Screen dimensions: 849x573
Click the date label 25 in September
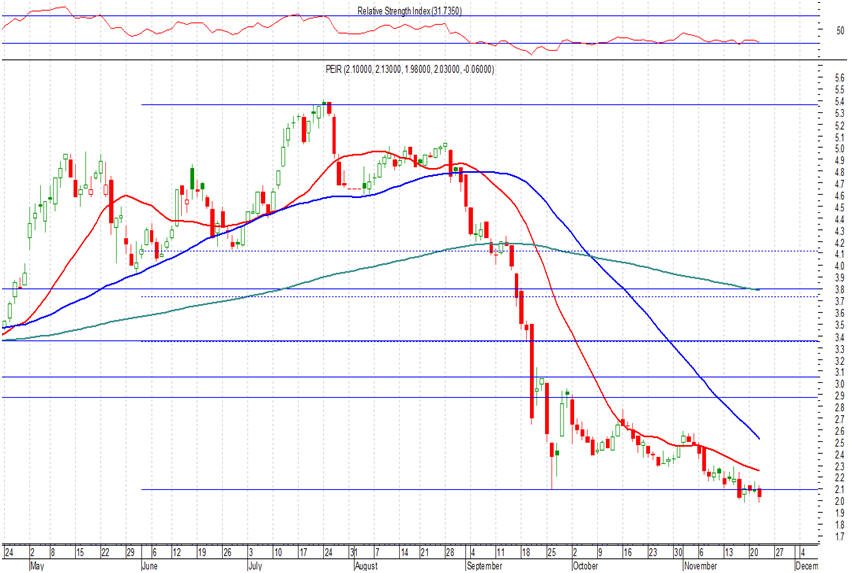pos(551,552)
